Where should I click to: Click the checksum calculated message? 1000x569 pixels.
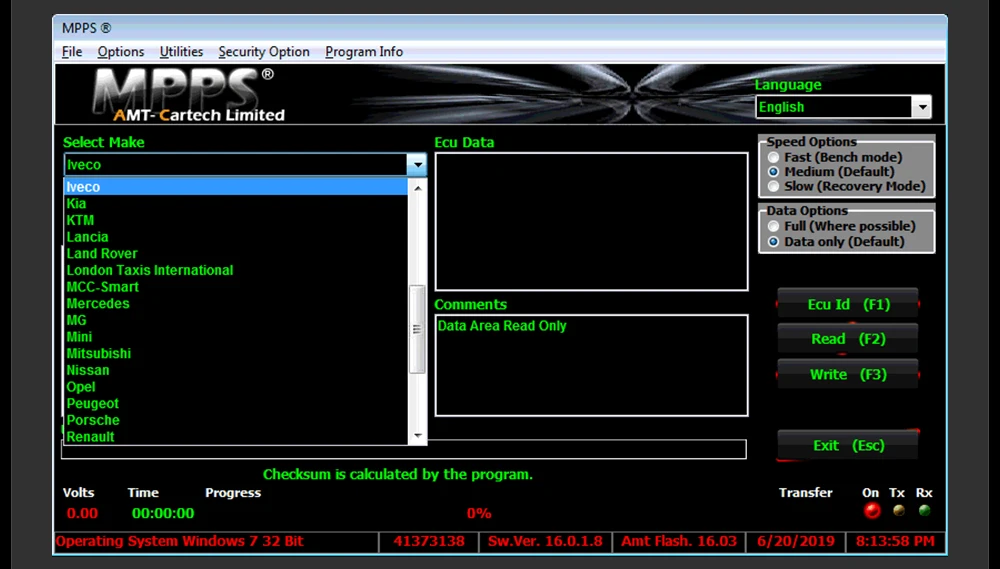(x=398, y=475)
